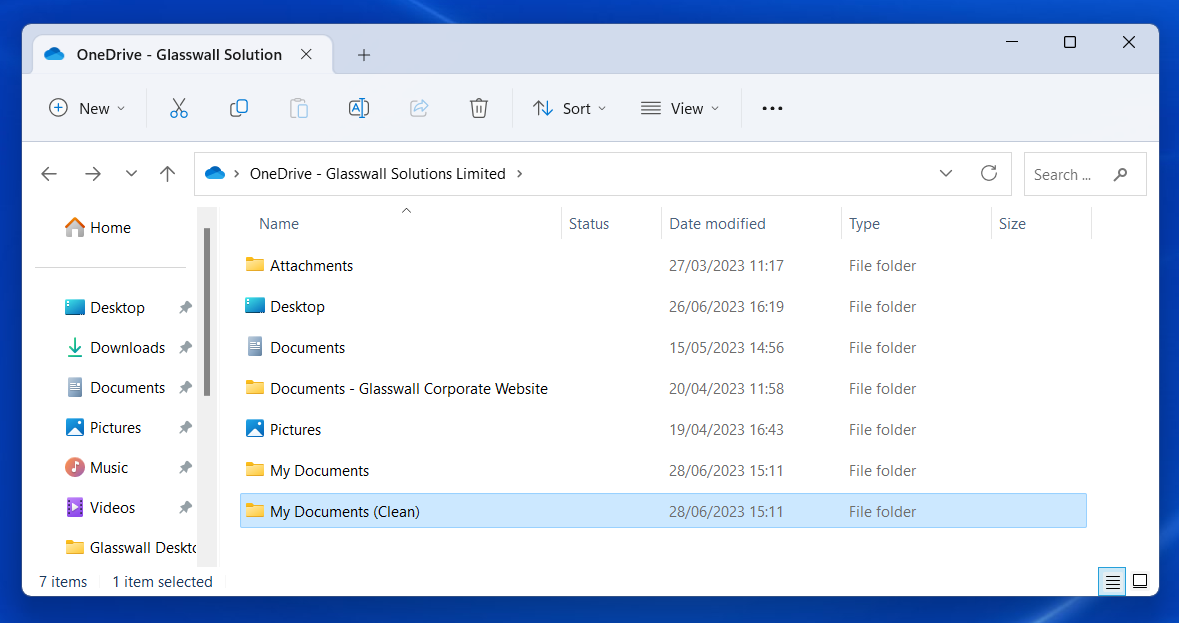Click the Copy icon in toolbar
Viewport: 1179px width, 623px height.
coord(239,108)
